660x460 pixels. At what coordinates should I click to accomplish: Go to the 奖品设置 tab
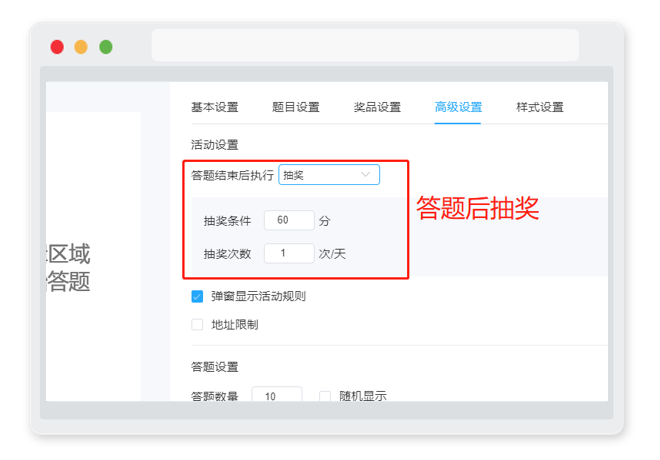click(377, 107)
